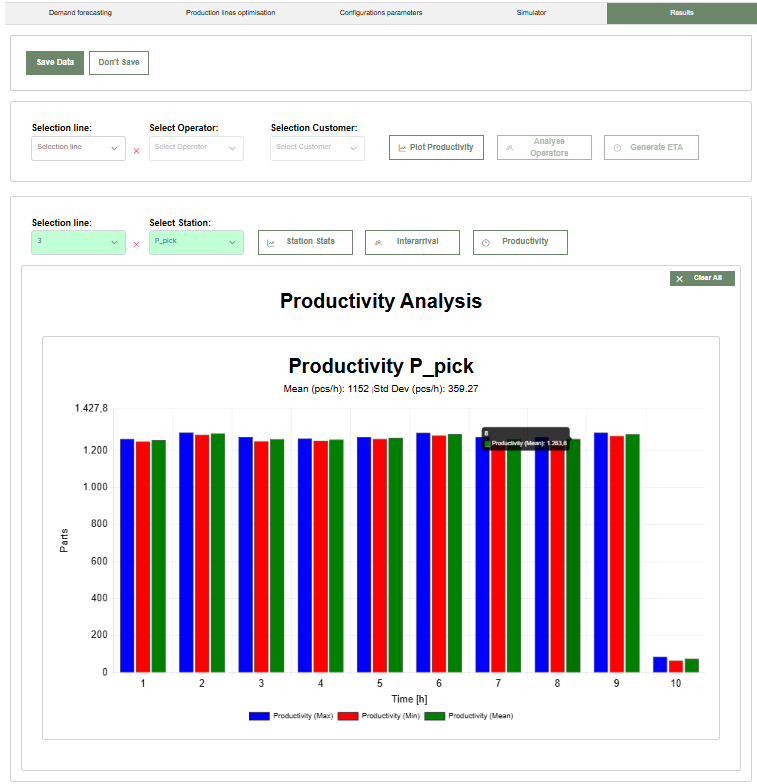This screenshot has width=757, height=784.
Task: Choose Don't Save
Action: click(x=119, y=62)
